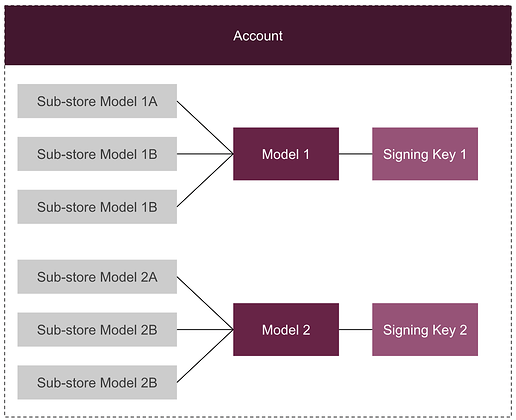Click the Account header banner
The width and height of the screenshot is (516, 420).
pyautogui.click(x=258, y=35)
